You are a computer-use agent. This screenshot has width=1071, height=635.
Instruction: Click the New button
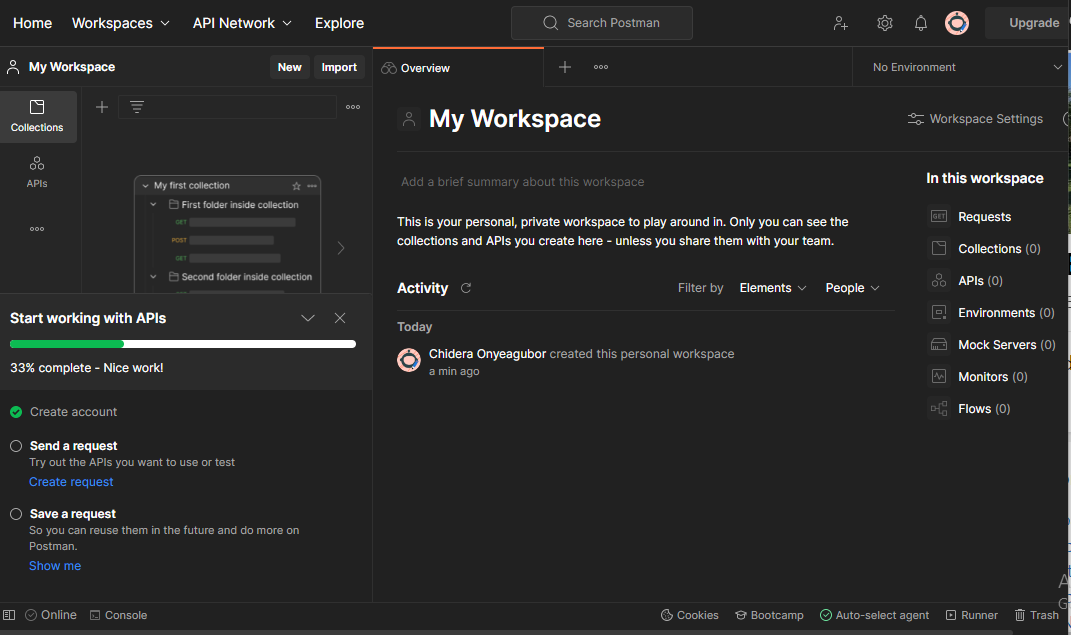[x=290, y=67]
